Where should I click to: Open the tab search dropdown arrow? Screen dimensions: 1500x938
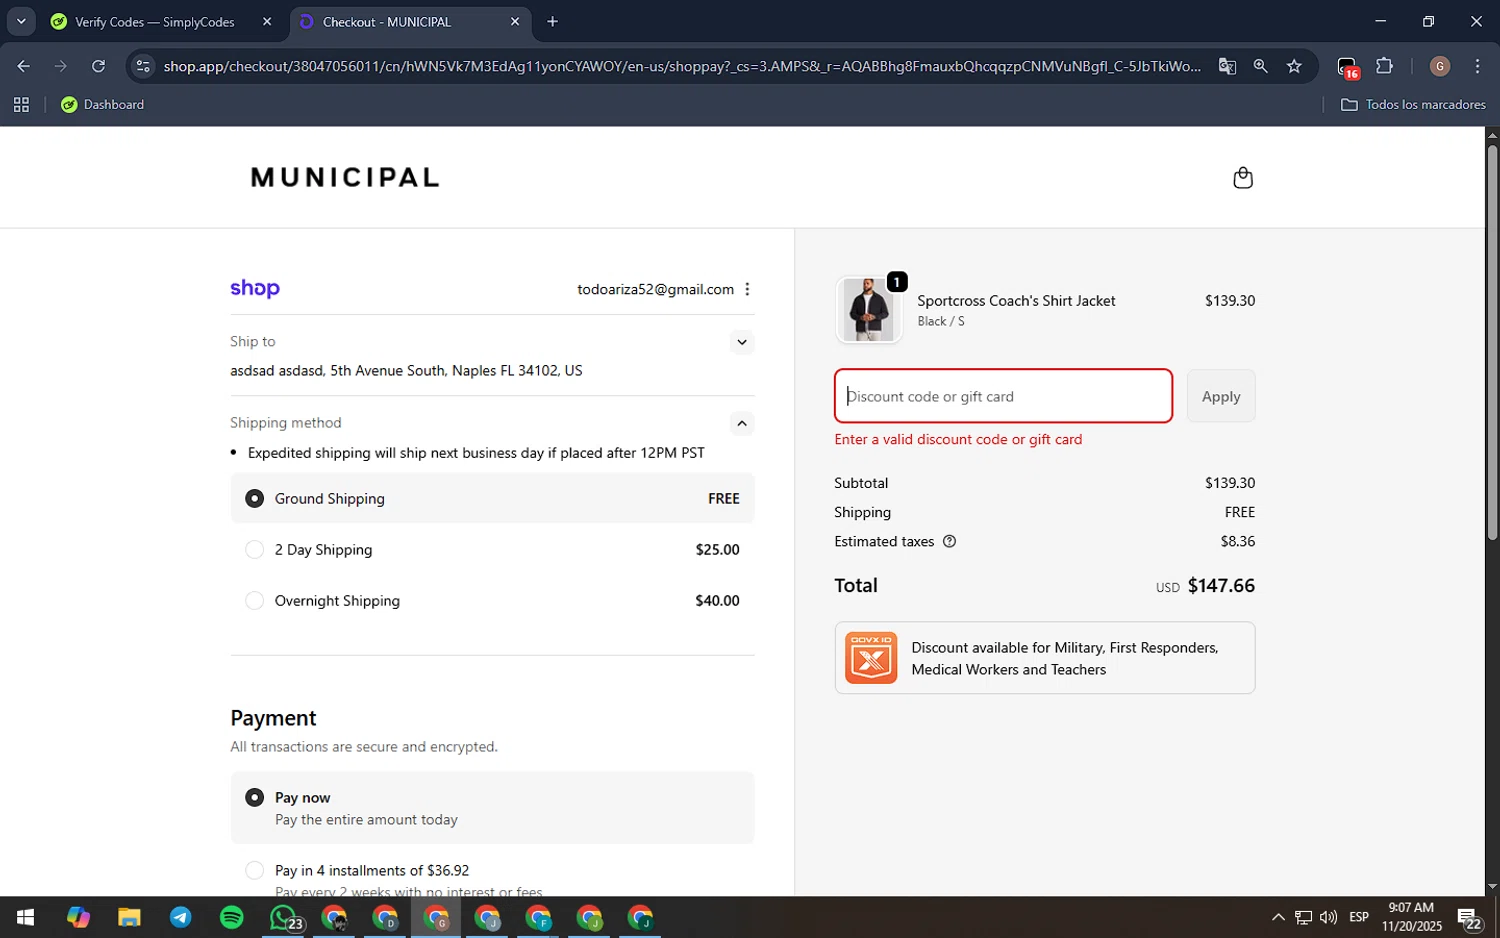point(21,21)
